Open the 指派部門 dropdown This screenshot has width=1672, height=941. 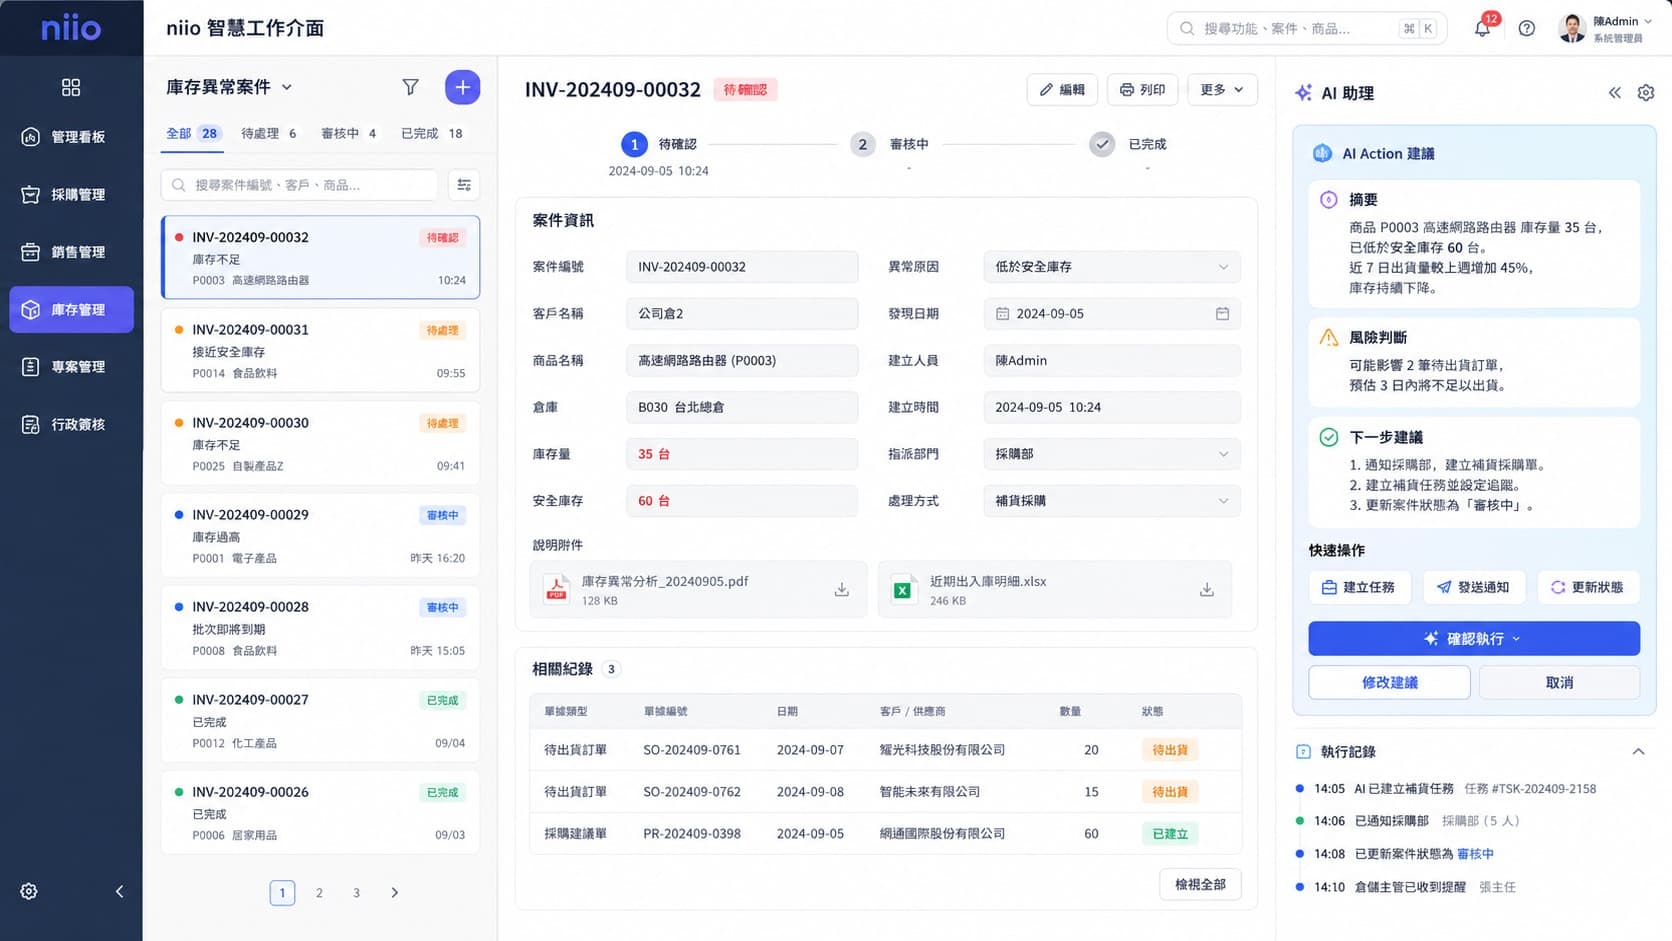(1112, 454)
